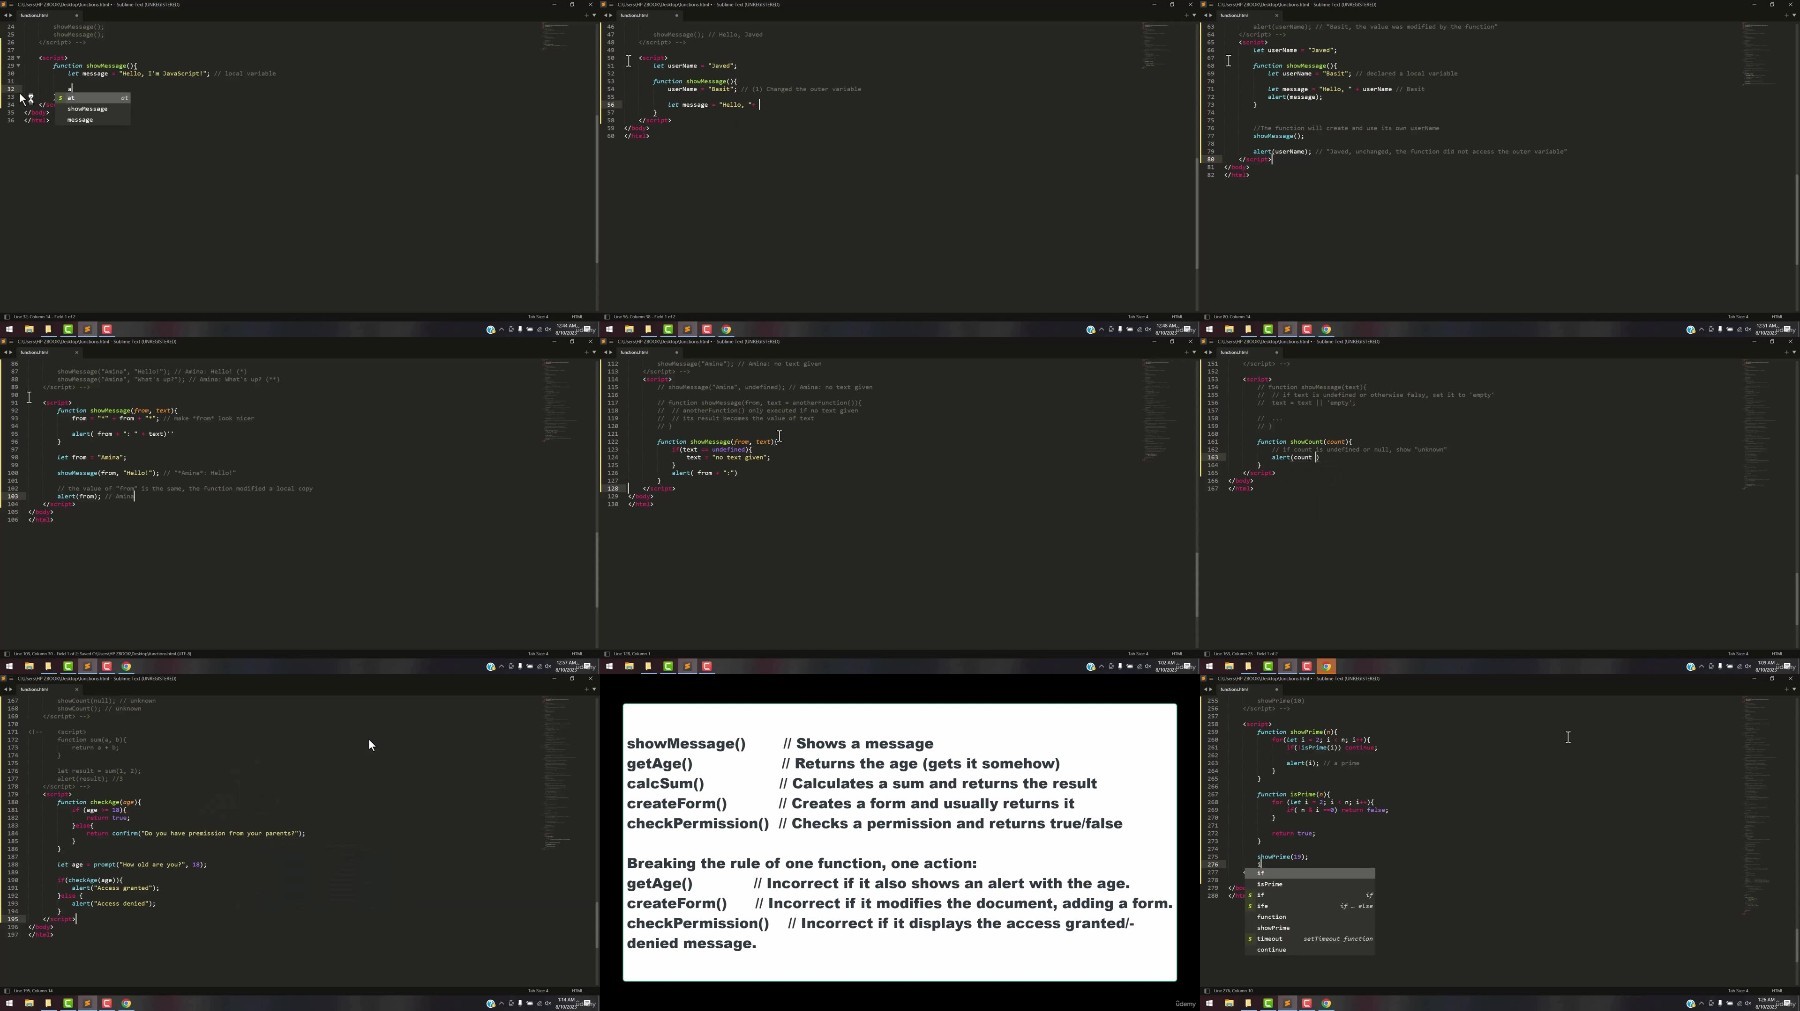Viewport: 1800px width, 1011px height.
Task: Click the new tab plus button in showPrime frame
Action: tap(1785, 689)
